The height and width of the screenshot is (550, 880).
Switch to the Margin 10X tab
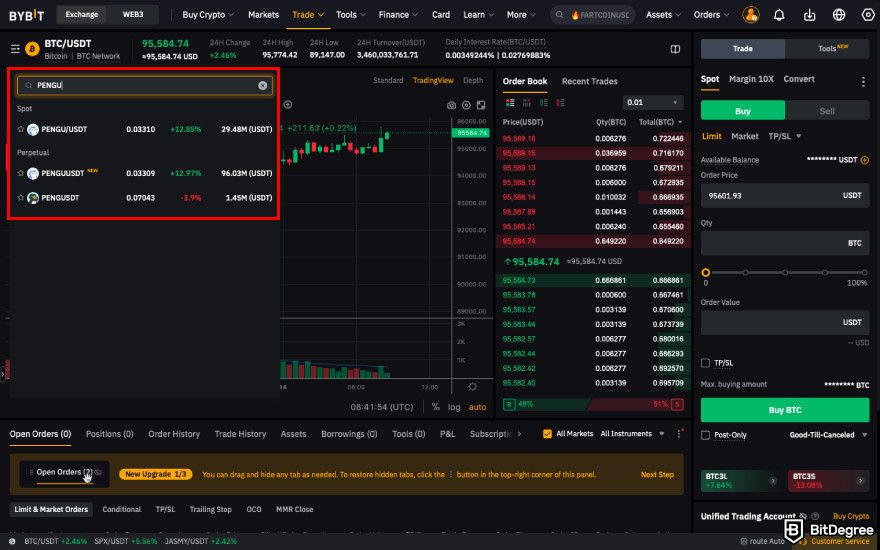(751, 79)
